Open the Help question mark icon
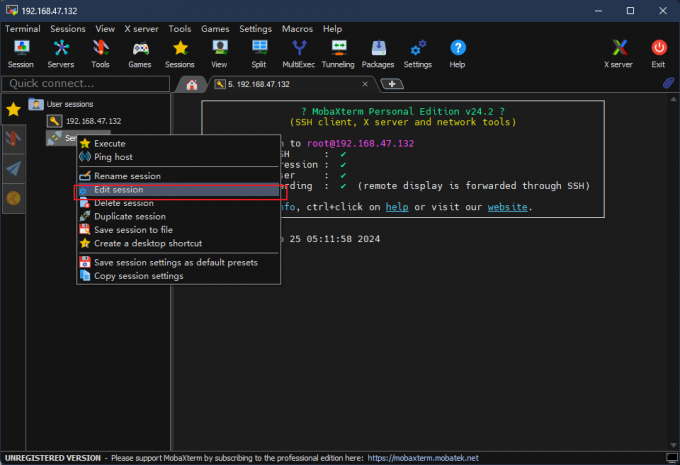The width and height of the screenshot is (680, 465). pos(458,54)
